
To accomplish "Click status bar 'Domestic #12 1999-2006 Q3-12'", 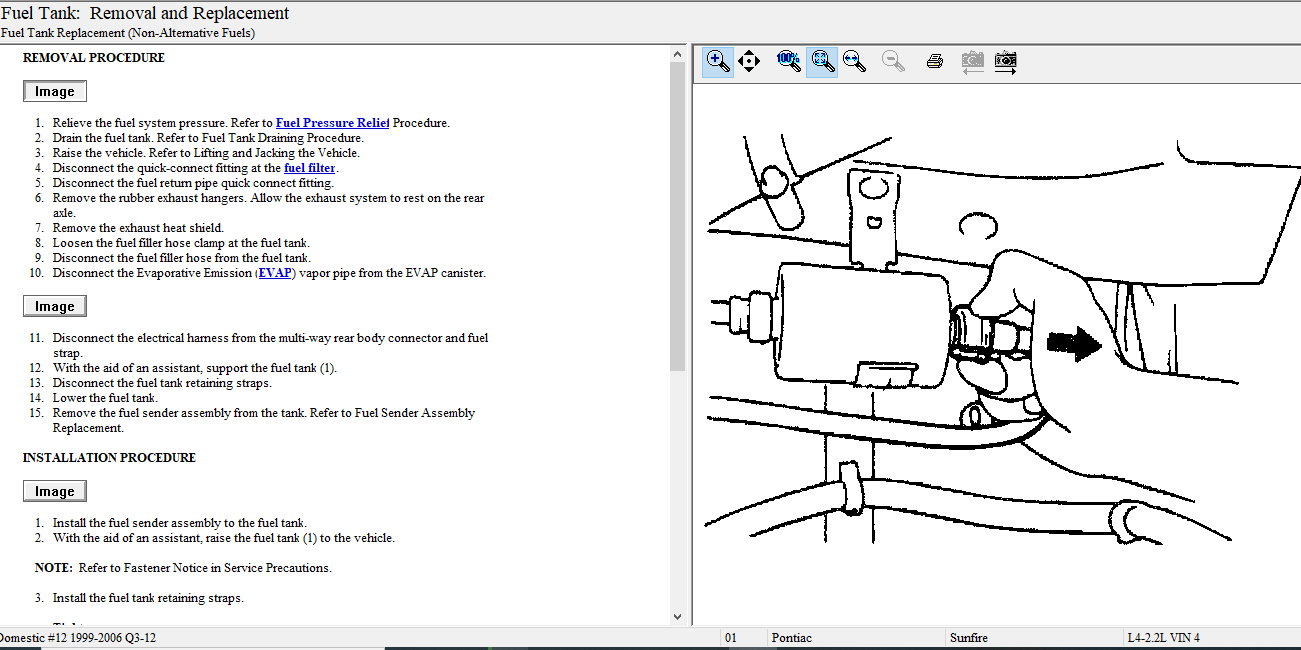I will click(x=78, y=638).
